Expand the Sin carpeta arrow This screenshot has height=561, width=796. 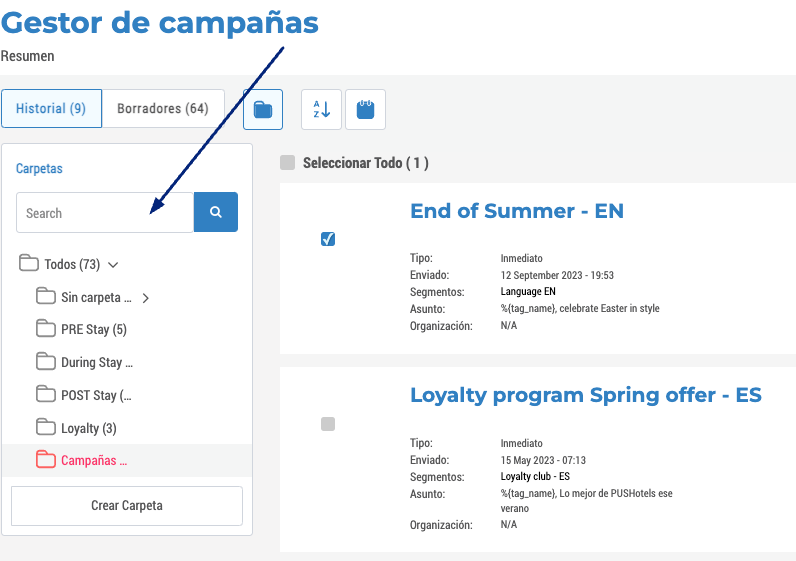click(x=146, y=298)
